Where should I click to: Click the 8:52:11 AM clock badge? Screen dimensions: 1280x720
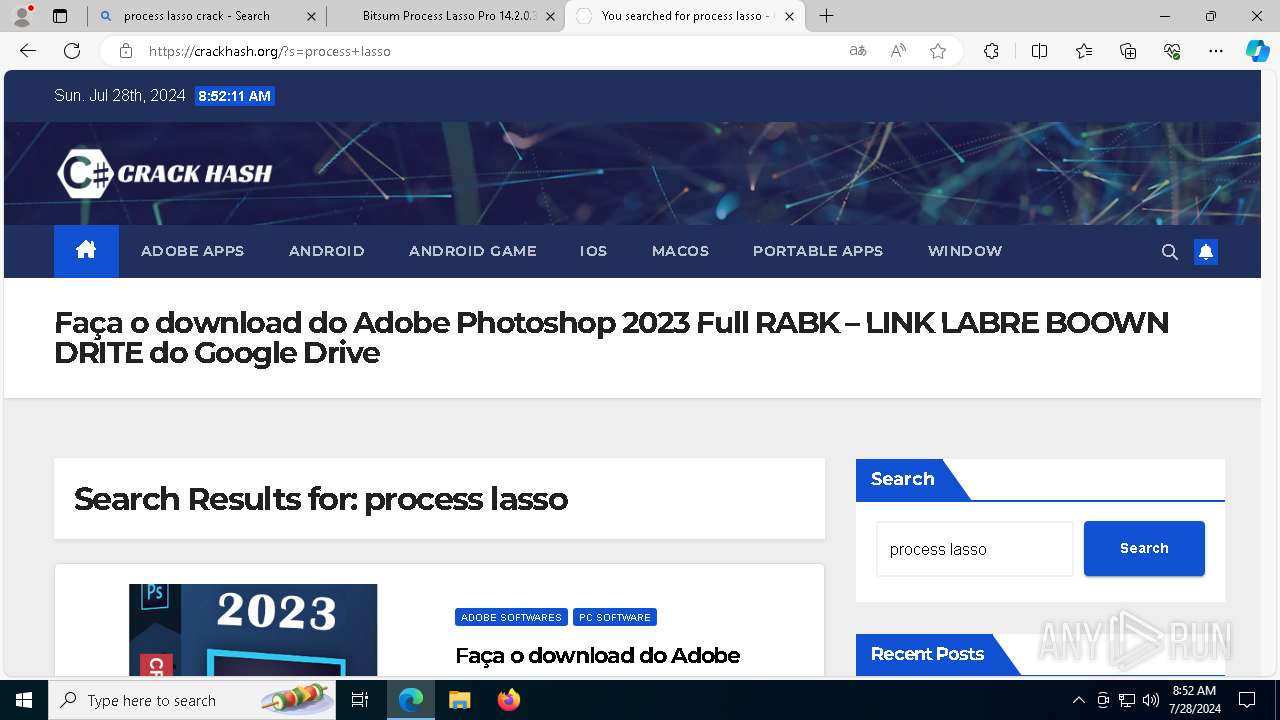click(234, 96)
